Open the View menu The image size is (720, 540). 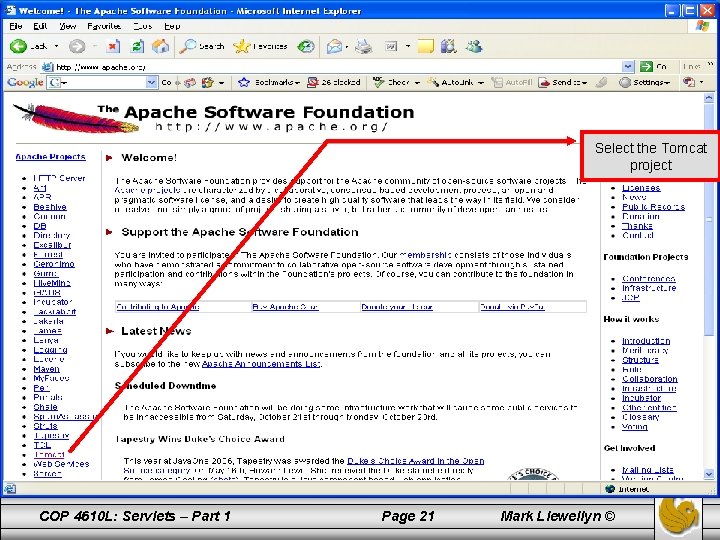pyautogui.click(x=67, y=26)
